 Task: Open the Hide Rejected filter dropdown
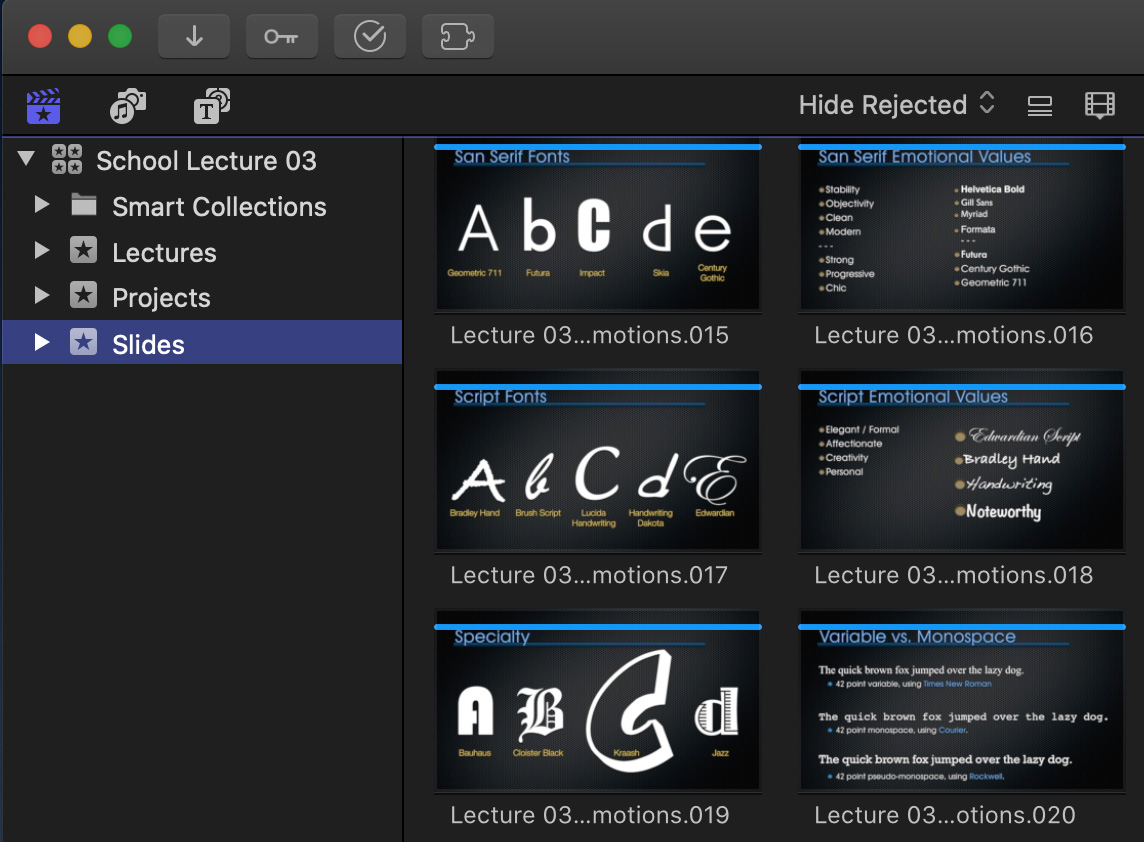pos(896,105)
